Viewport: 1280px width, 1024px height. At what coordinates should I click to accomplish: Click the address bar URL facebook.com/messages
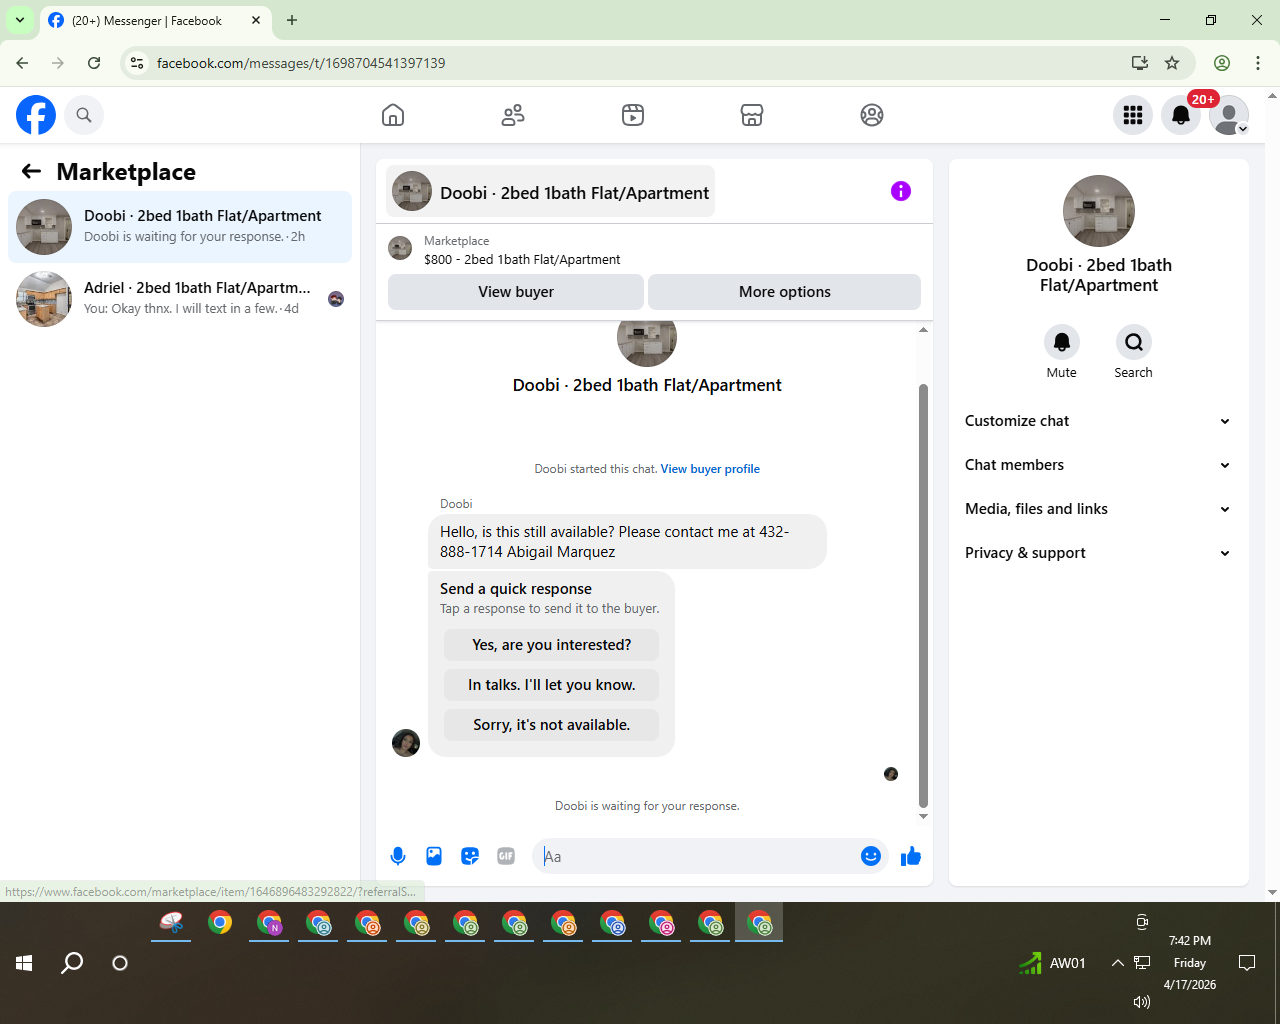click(301, 63)
